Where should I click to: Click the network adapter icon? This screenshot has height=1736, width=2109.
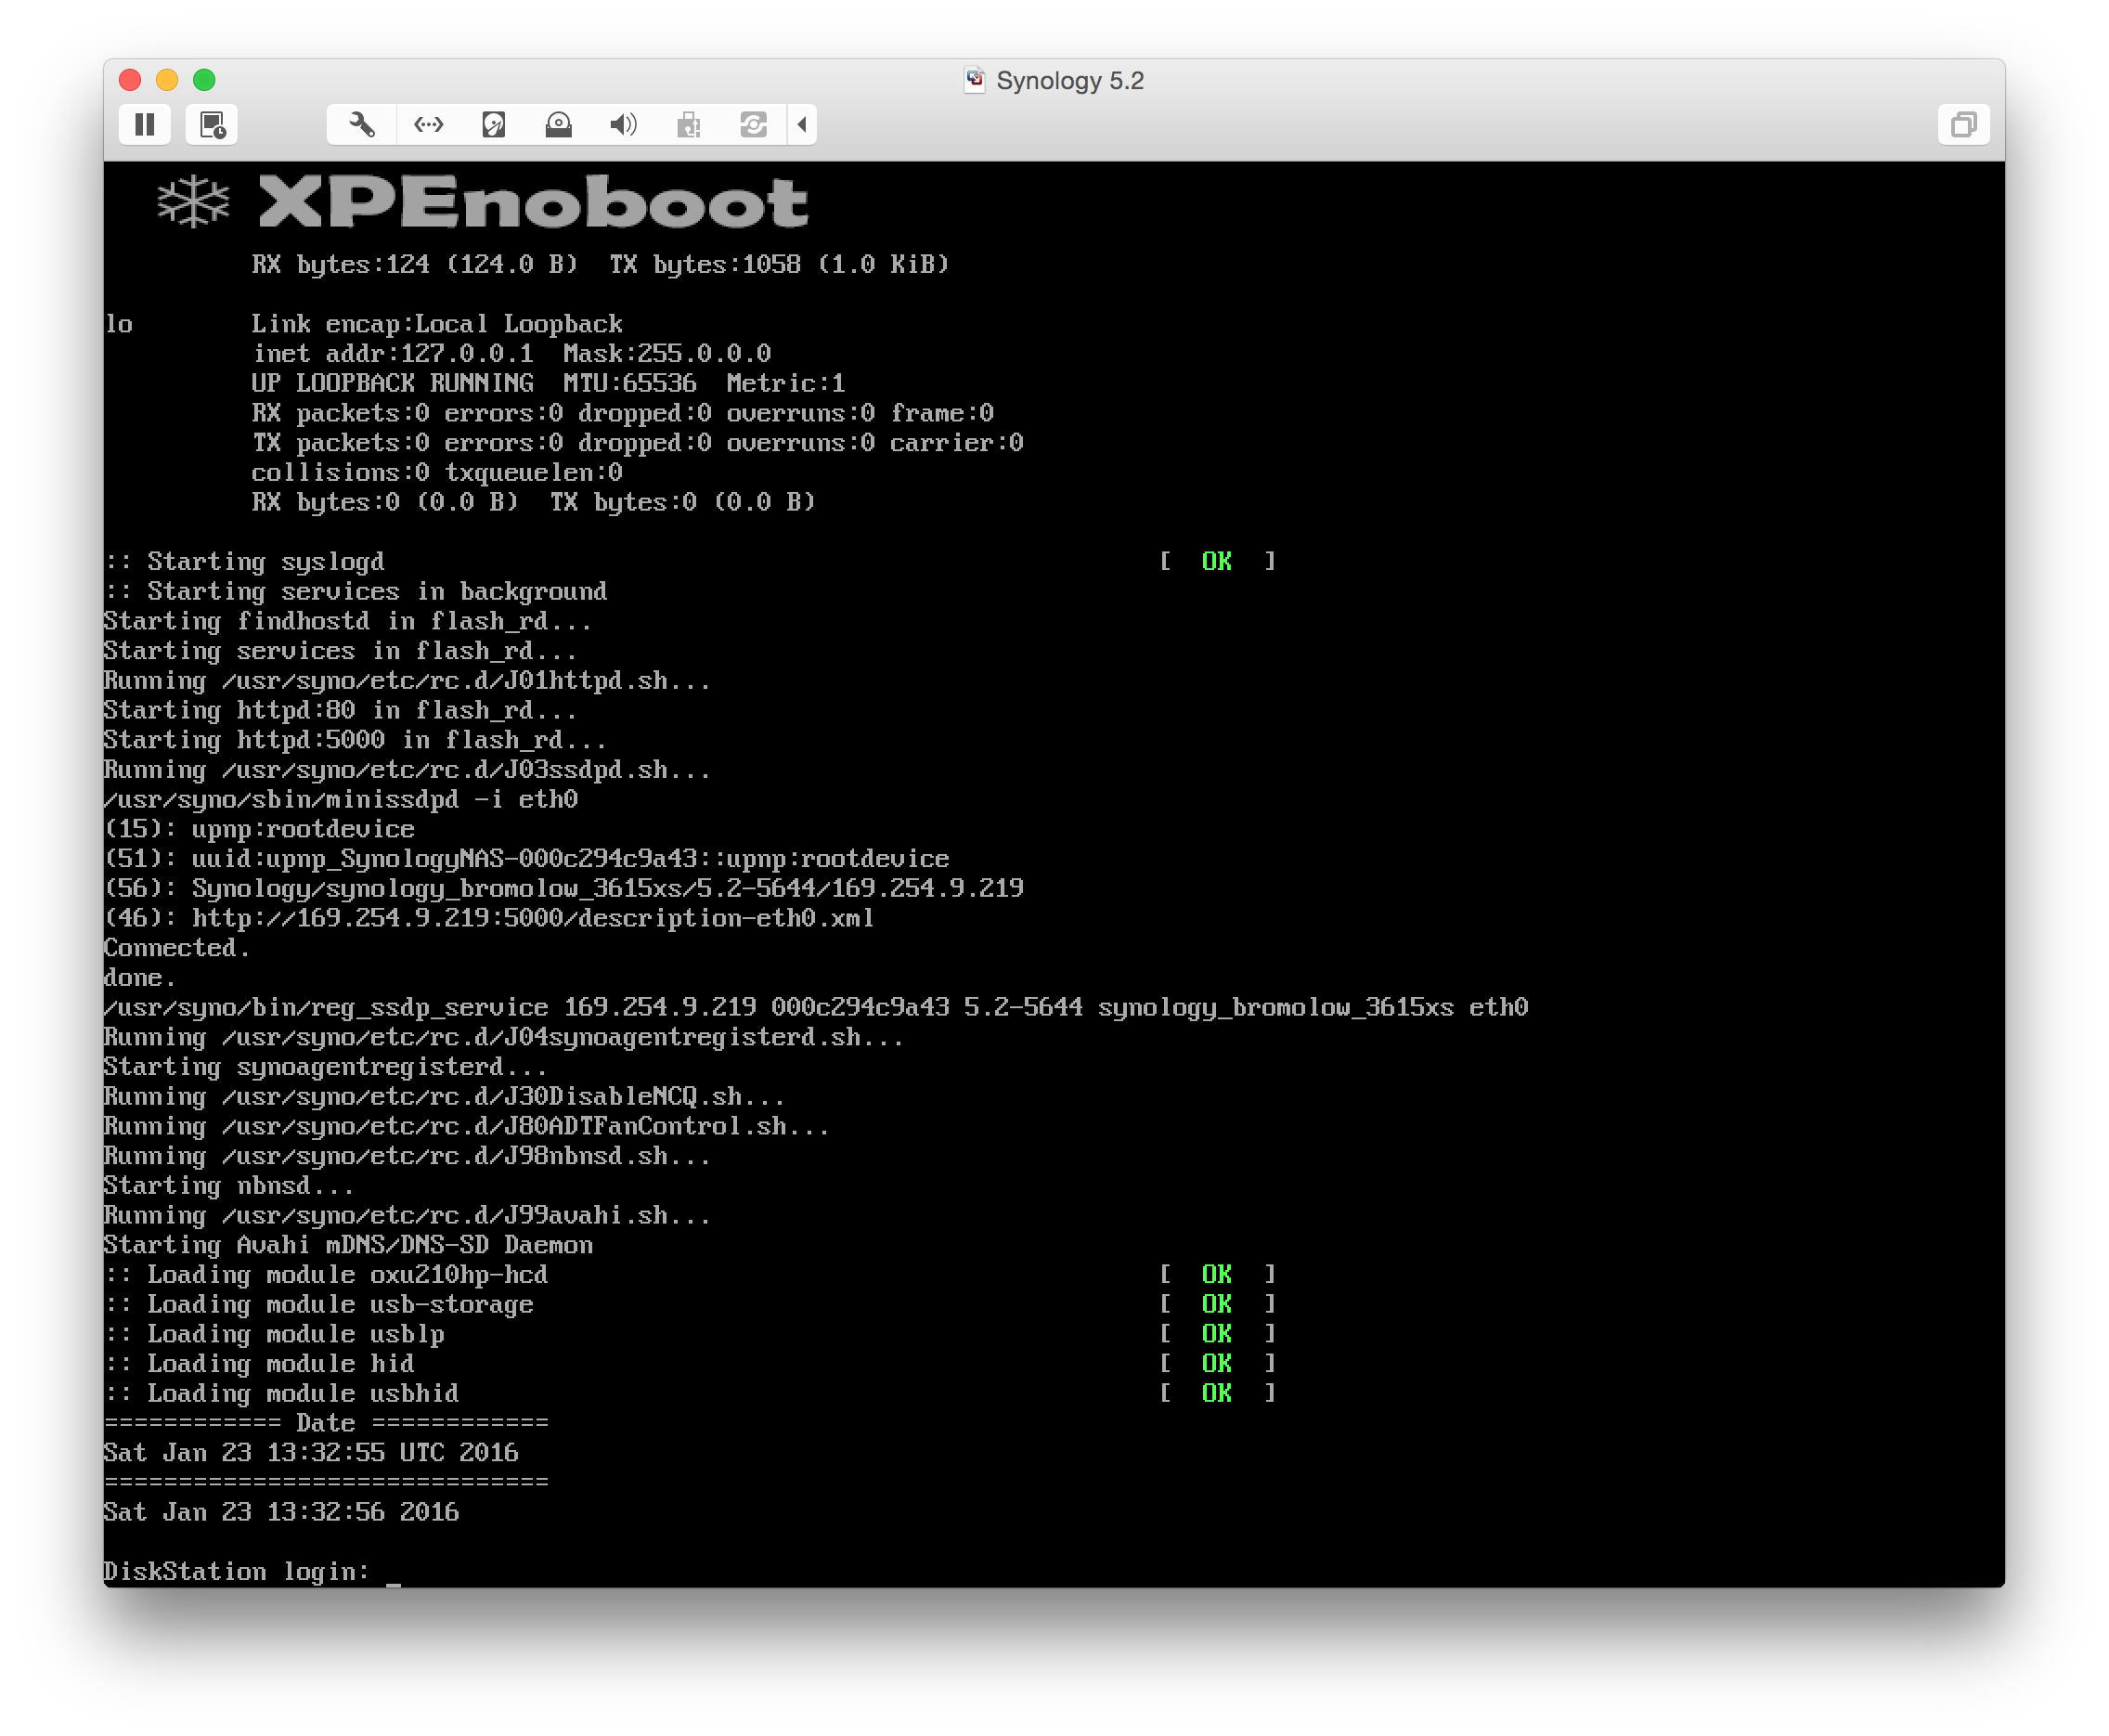click(x=429, y=125)
